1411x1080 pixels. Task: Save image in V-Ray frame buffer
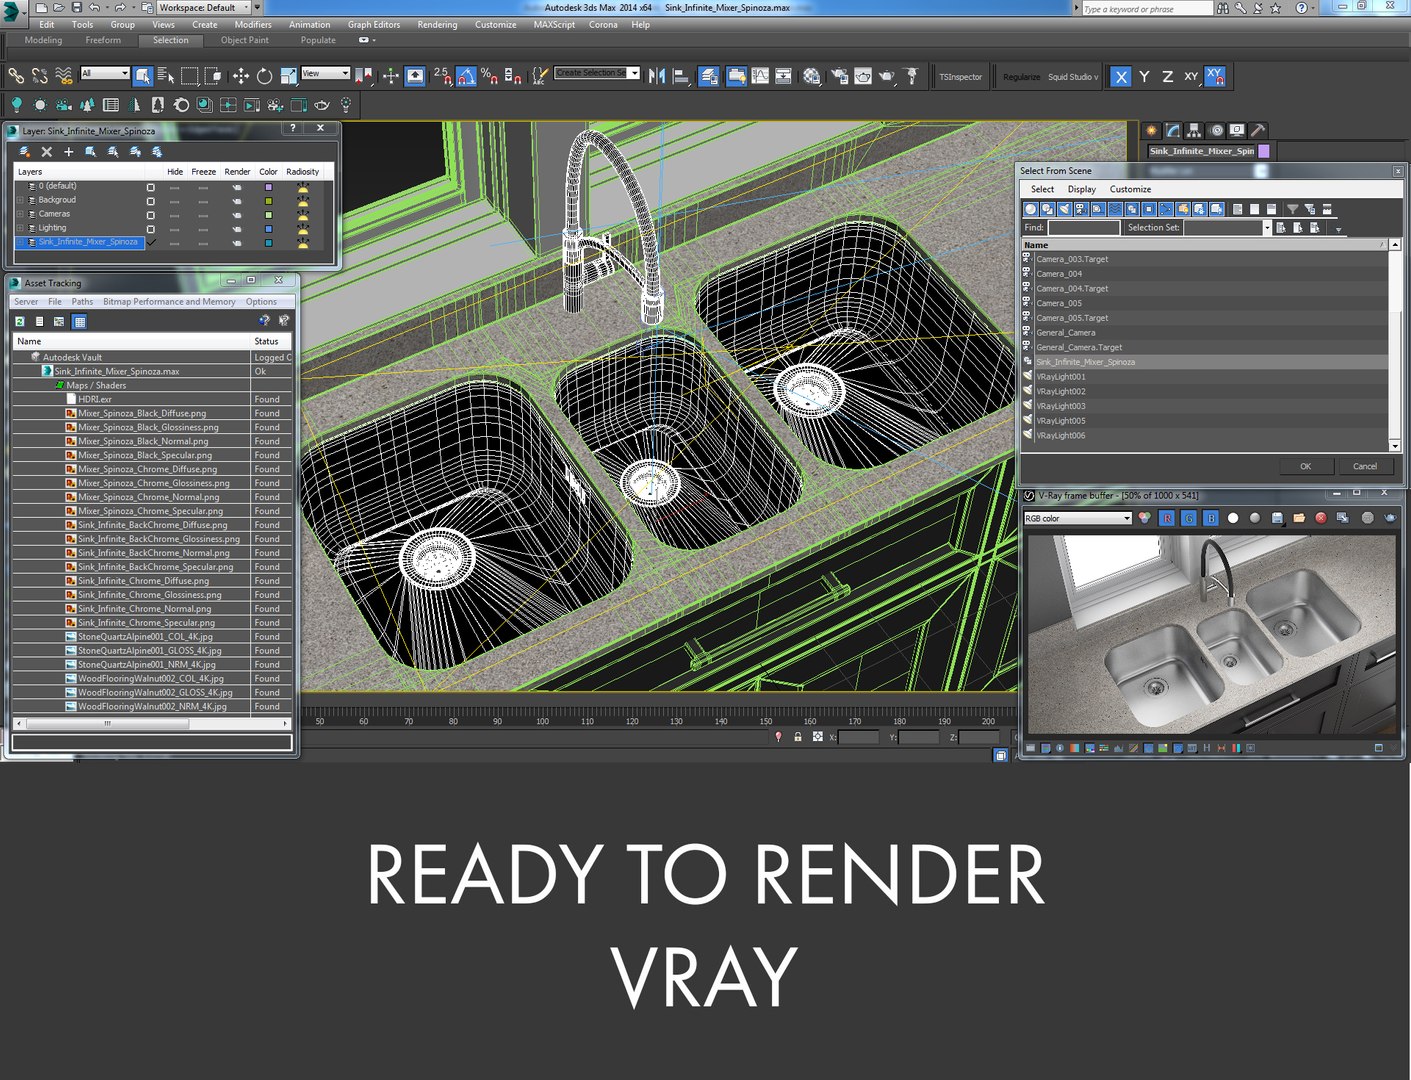click(x=1277, y=518)
